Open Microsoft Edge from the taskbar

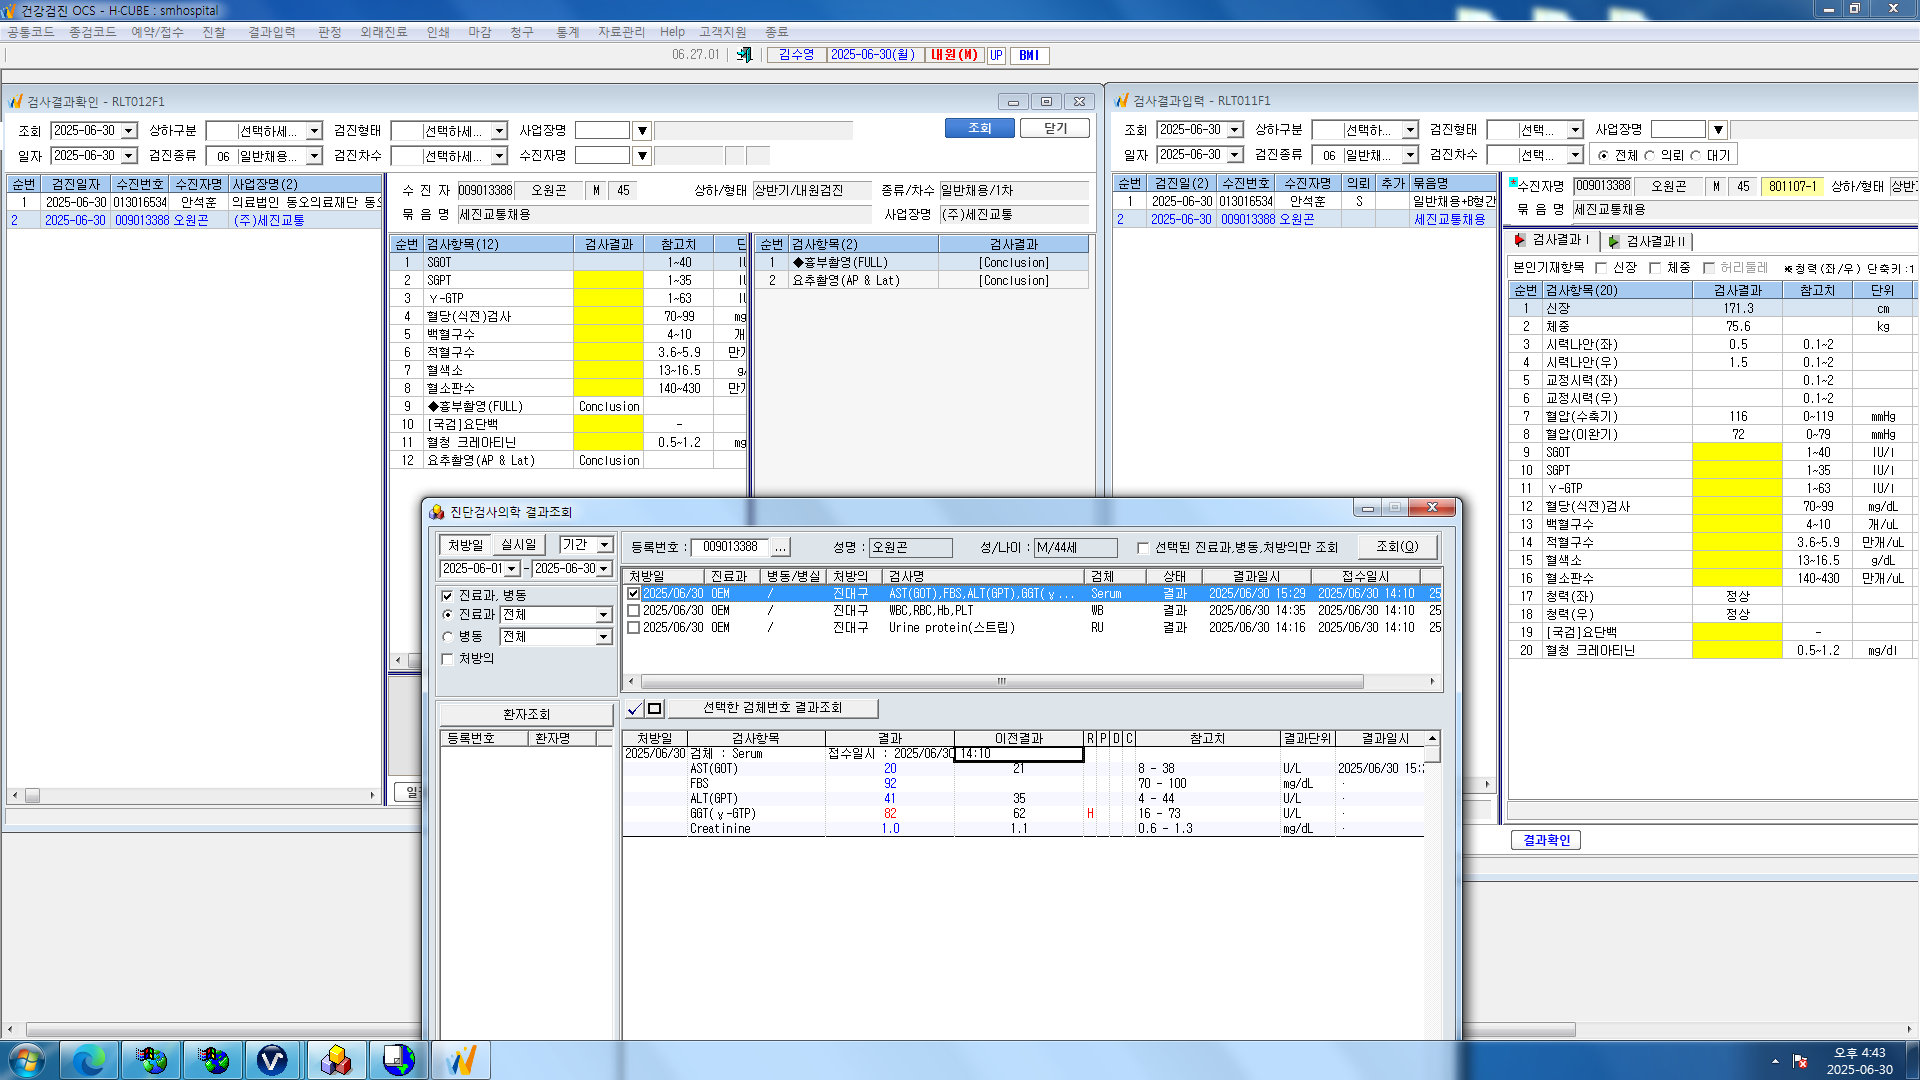coord(90,1060)
